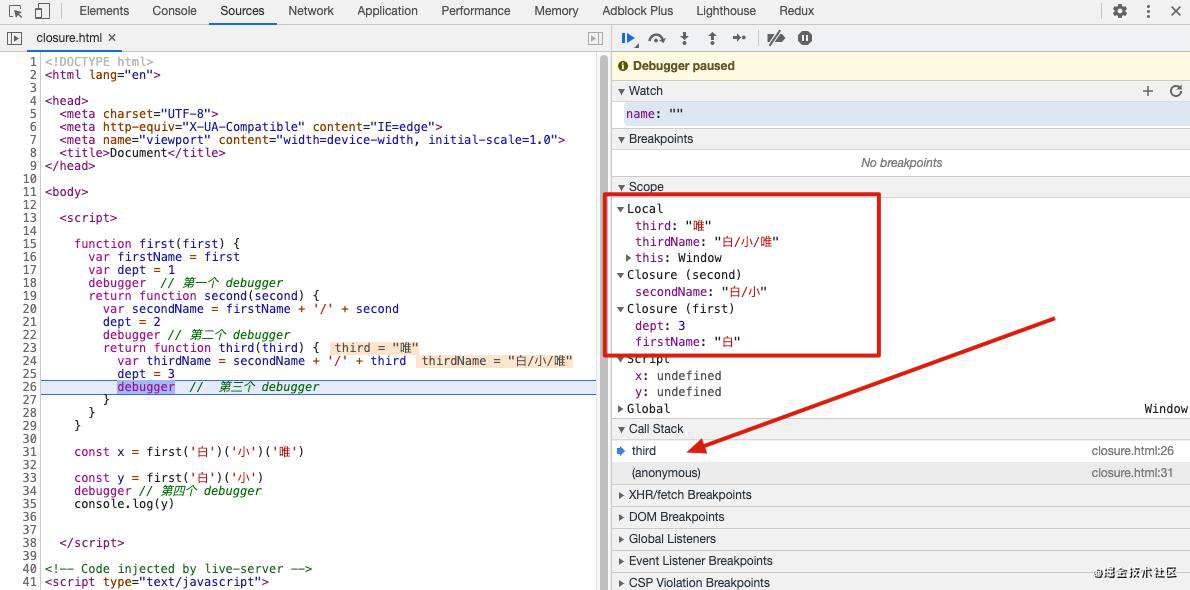This screenshot has width=1190, height=590.
Task: Click the 'Debugger paused' banner text
Action: point(684,66)
